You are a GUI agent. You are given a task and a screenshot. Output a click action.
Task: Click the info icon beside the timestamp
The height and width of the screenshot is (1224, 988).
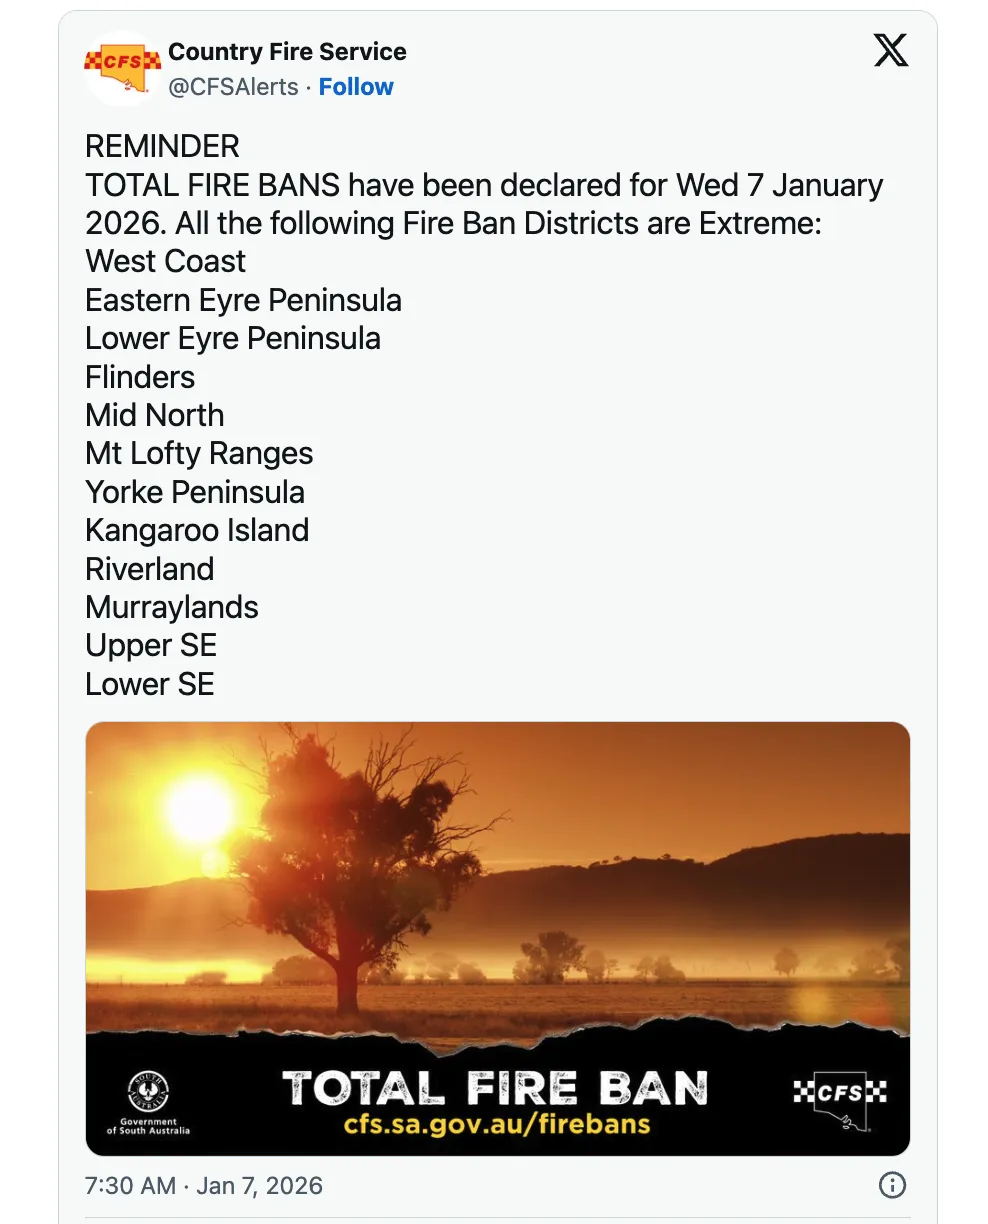click(x=891, y=1185)
